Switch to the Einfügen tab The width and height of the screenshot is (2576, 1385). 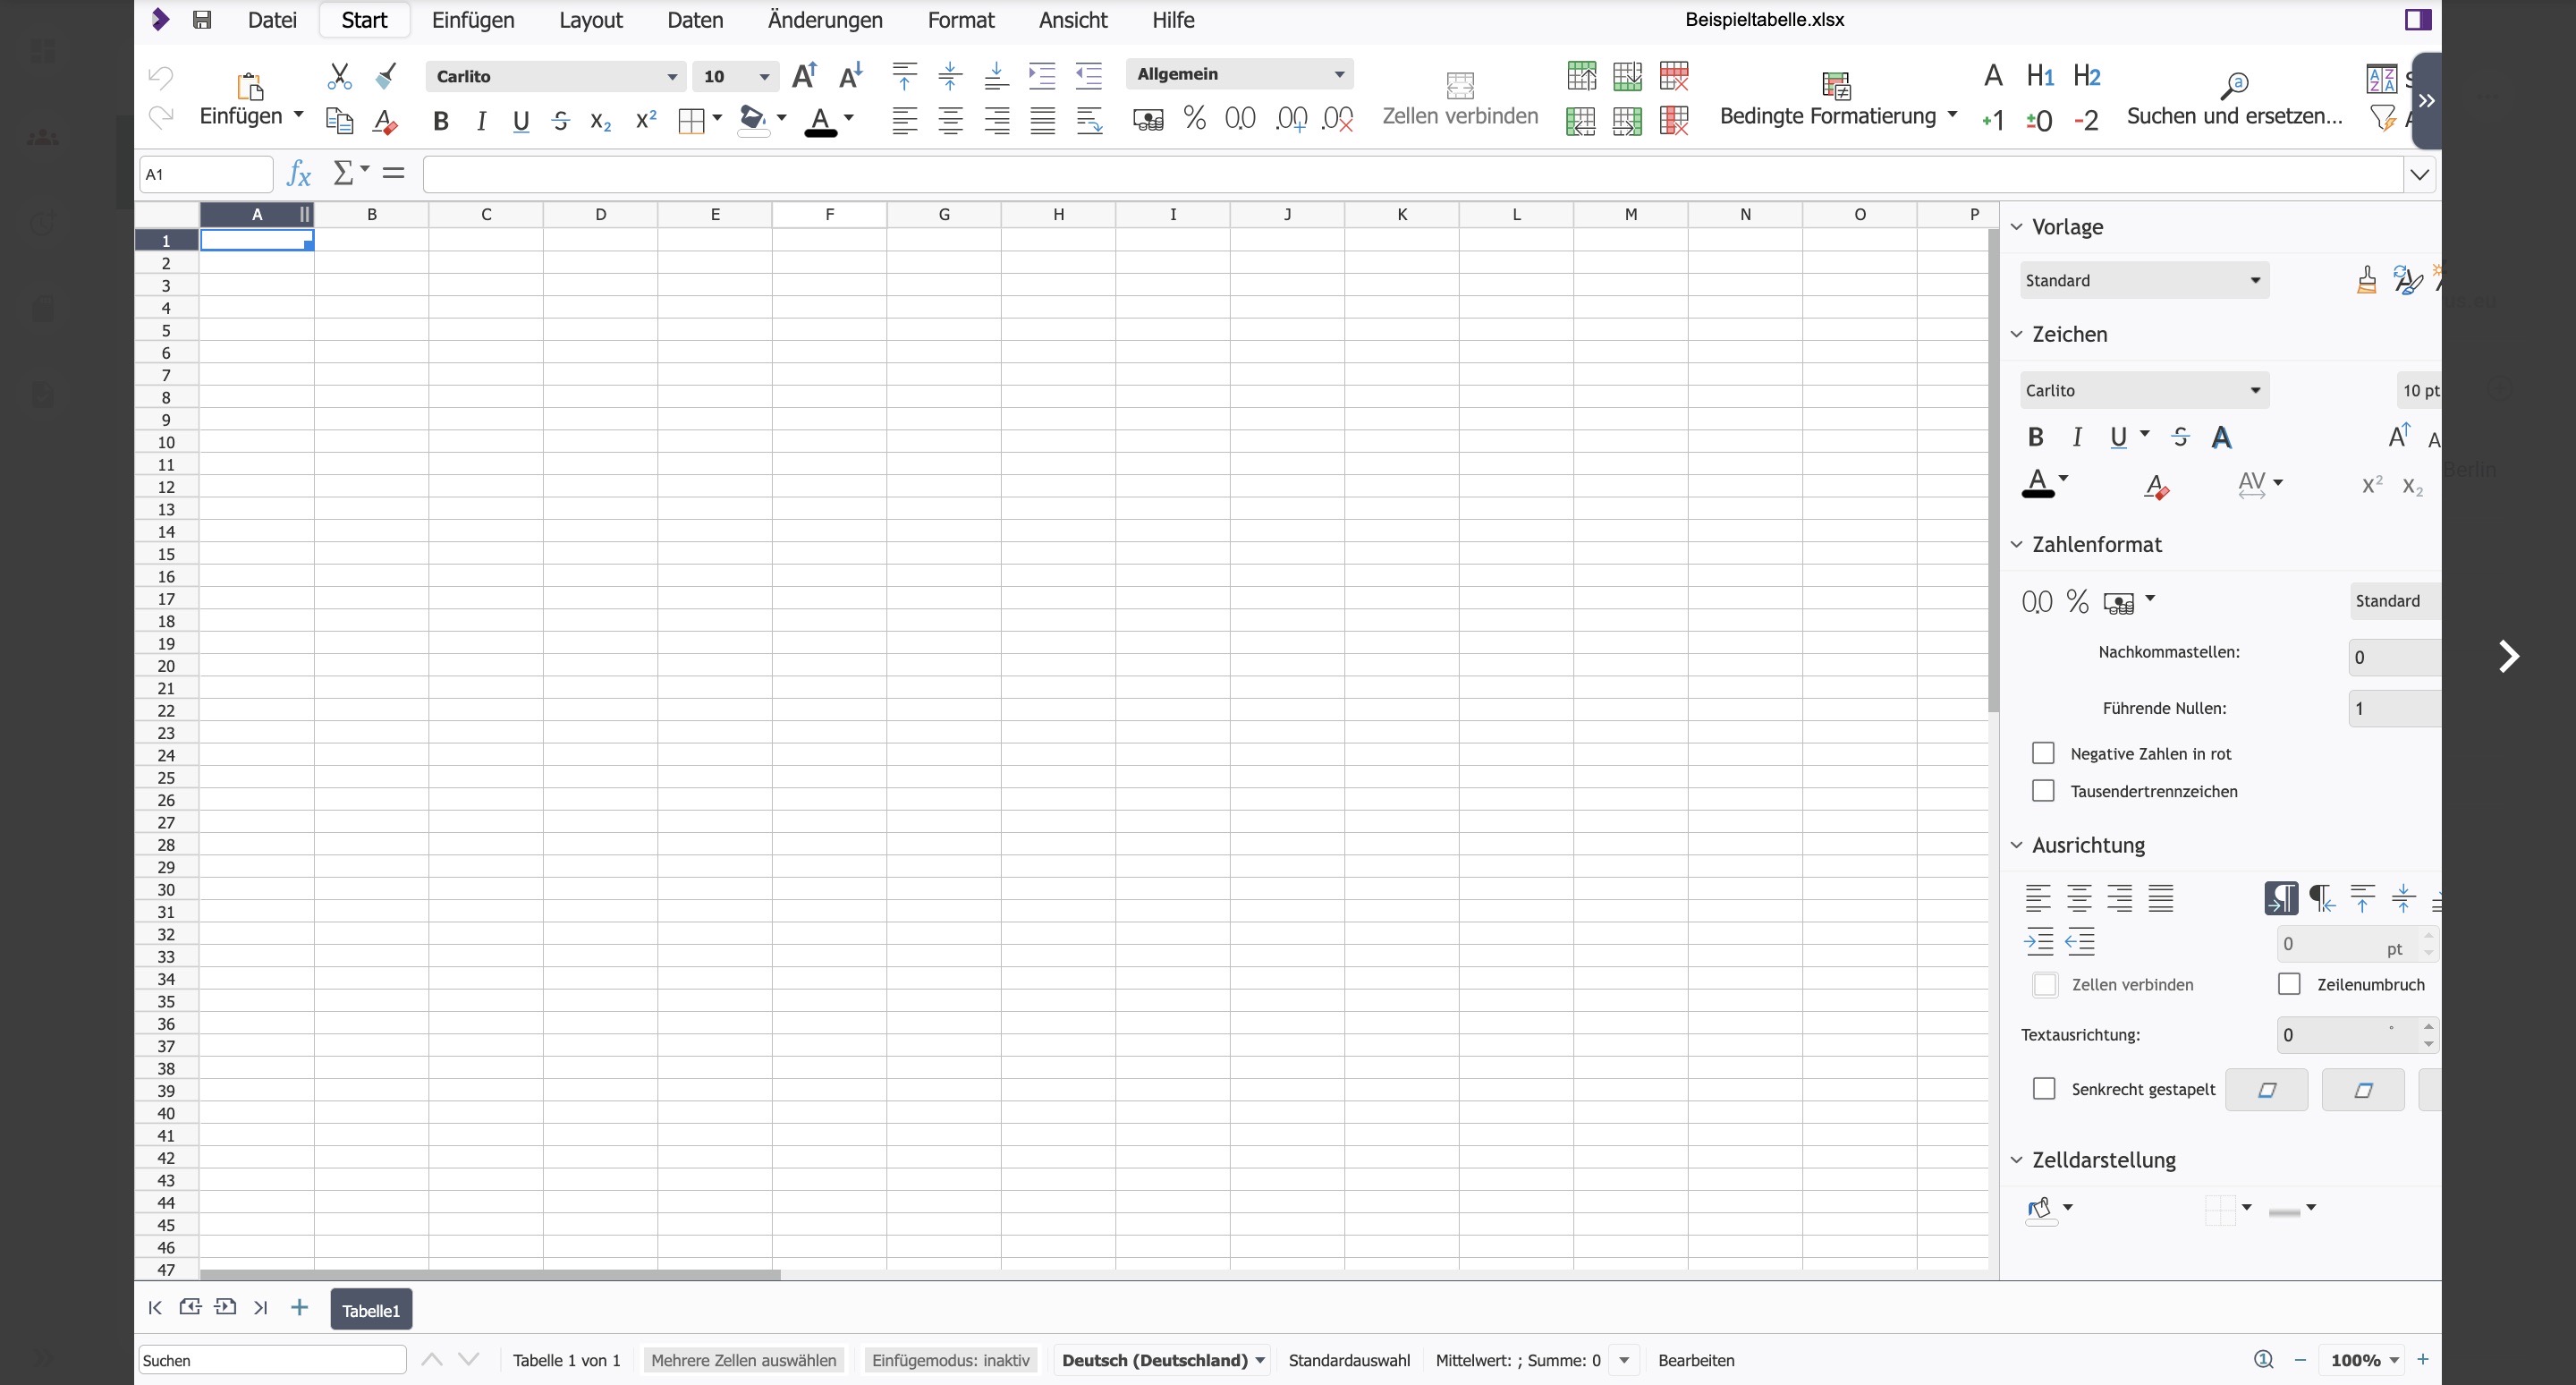pyautogui.click(x=473, y=20)
